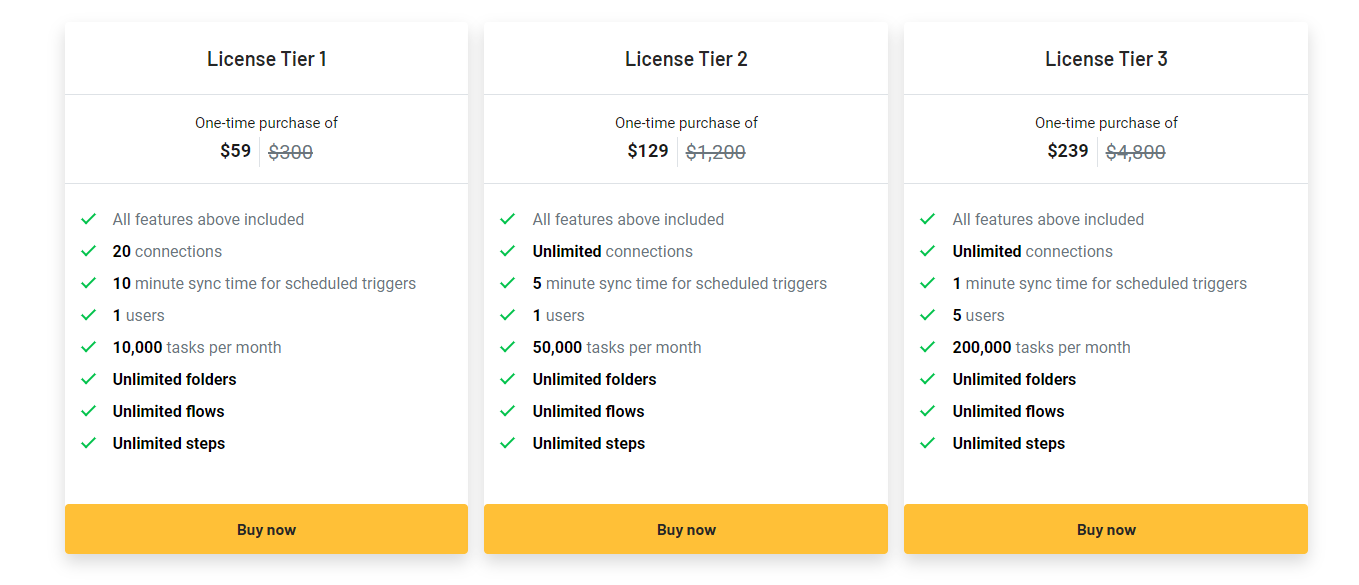1359x585 pixels.
Task: Click checkmark next to 200,000 tasks per month
Action: click(x=928, y=347)
